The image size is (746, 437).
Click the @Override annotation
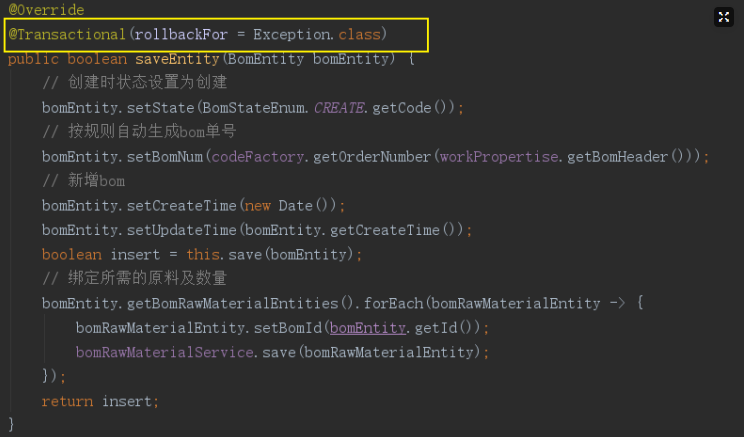pyautogui.click(x=46, y=10)
